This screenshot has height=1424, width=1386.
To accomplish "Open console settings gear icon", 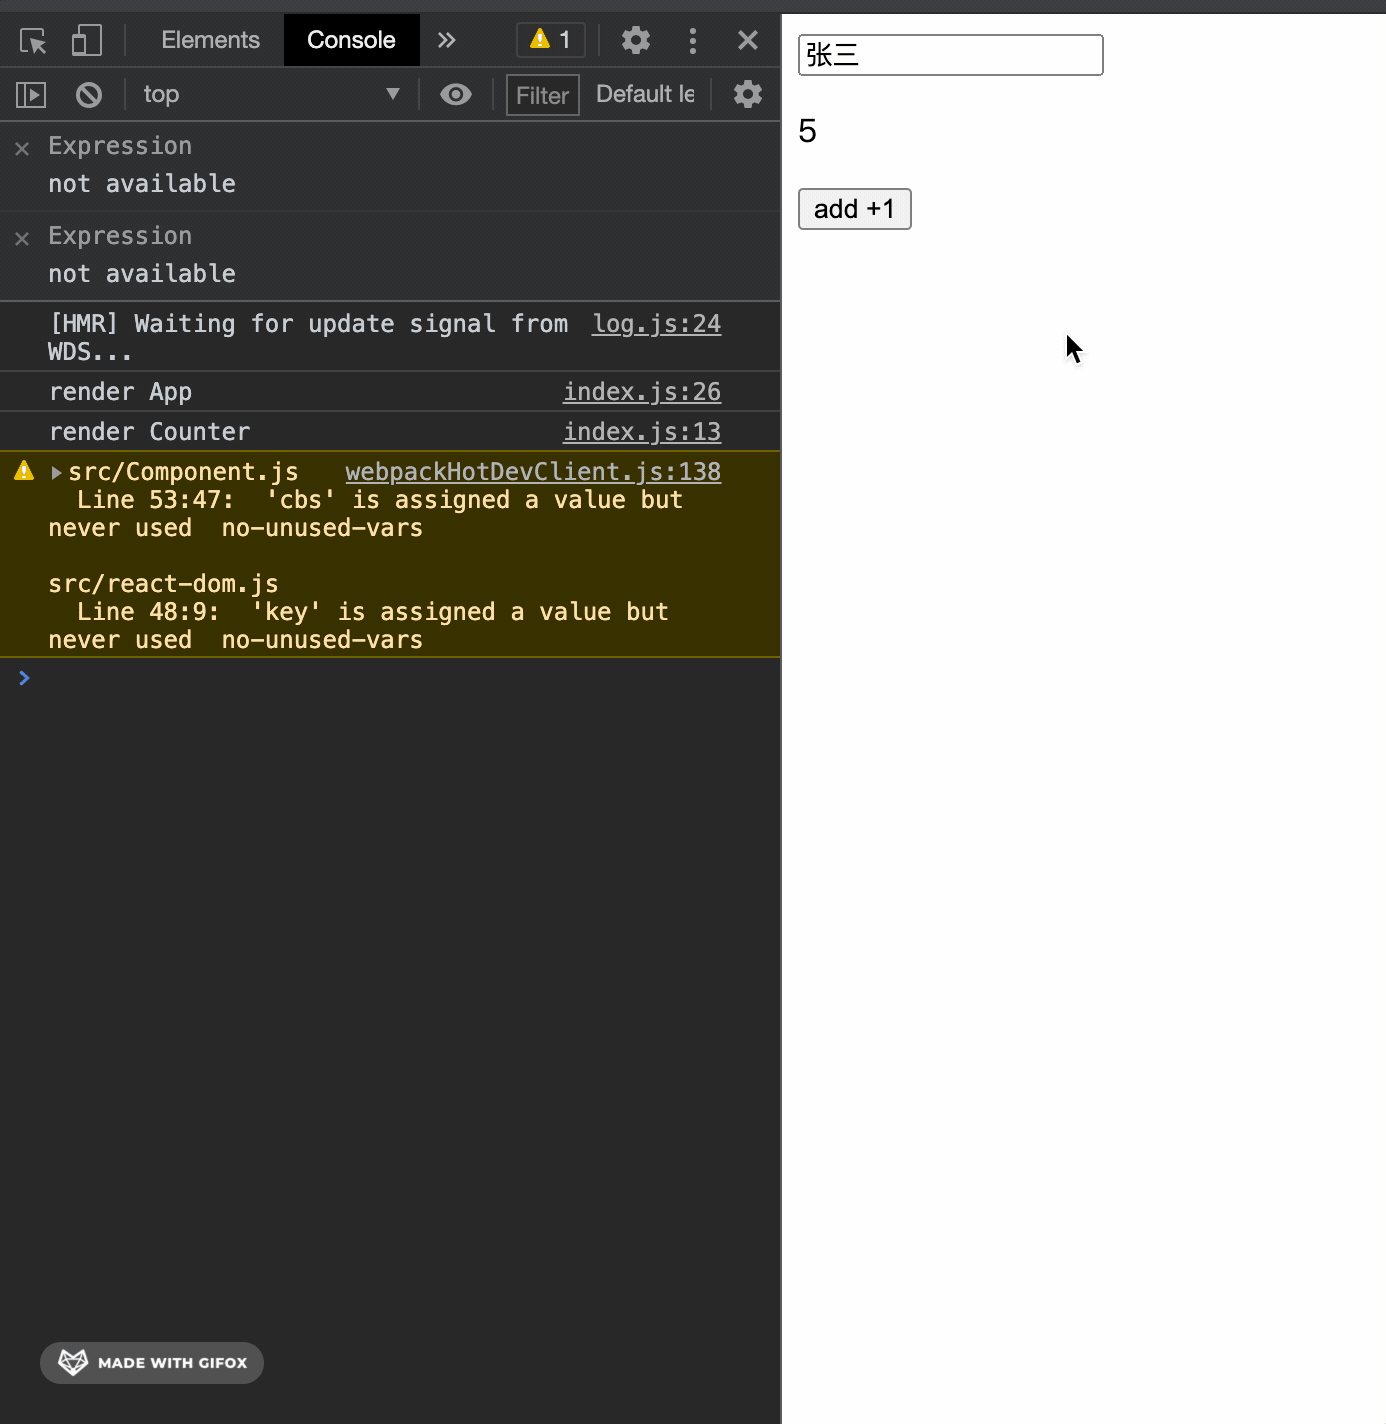I will 747,94.
